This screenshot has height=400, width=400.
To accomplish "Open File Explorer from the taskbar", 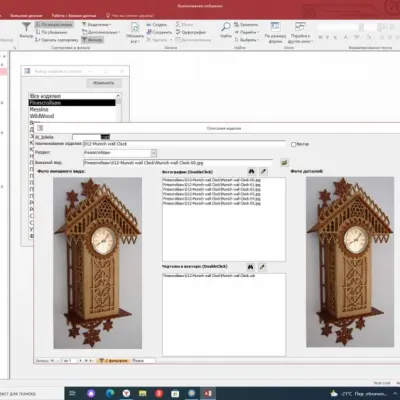I will pyautogui.click(x=142, y=393).
